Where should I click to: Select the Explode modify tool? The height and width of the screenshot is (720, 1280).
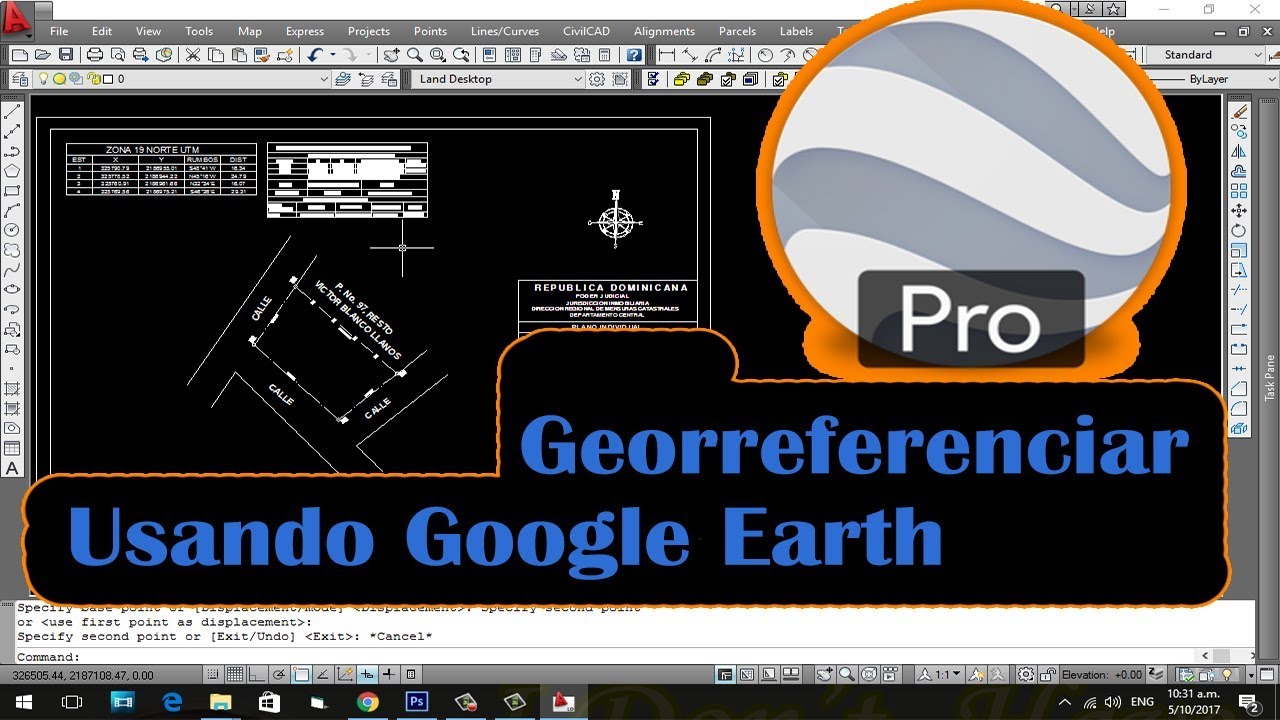(x=1239, y=428)
